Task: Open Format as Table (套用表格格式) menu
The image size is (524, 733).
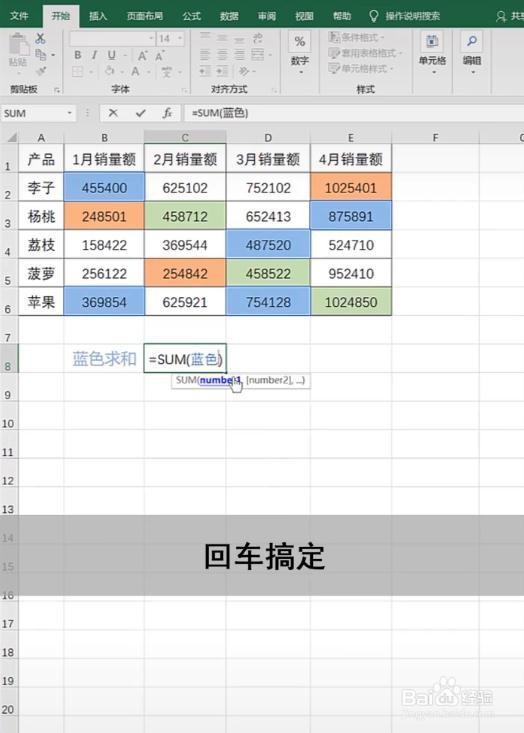Action: pos(365,53)
